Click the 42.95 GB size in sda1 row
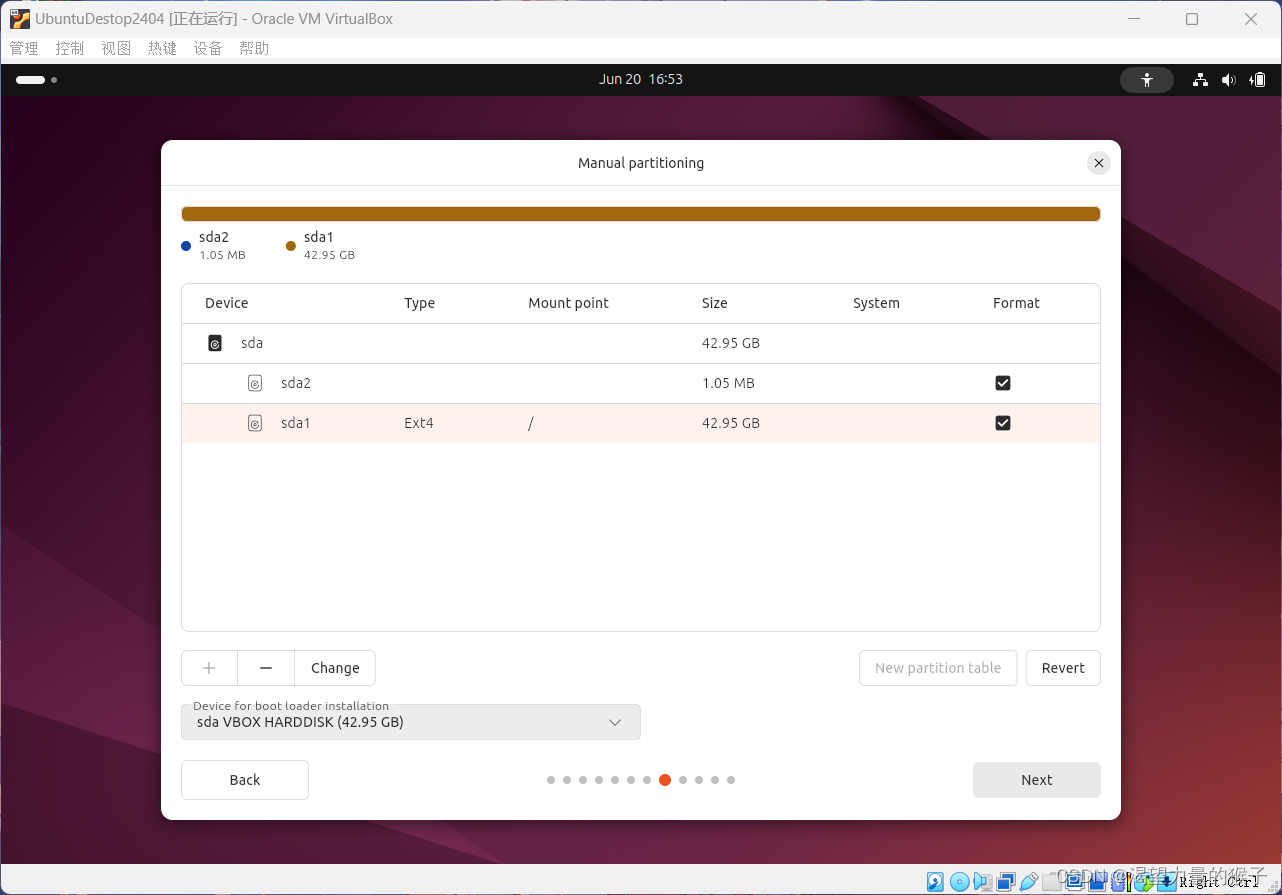 731,423
